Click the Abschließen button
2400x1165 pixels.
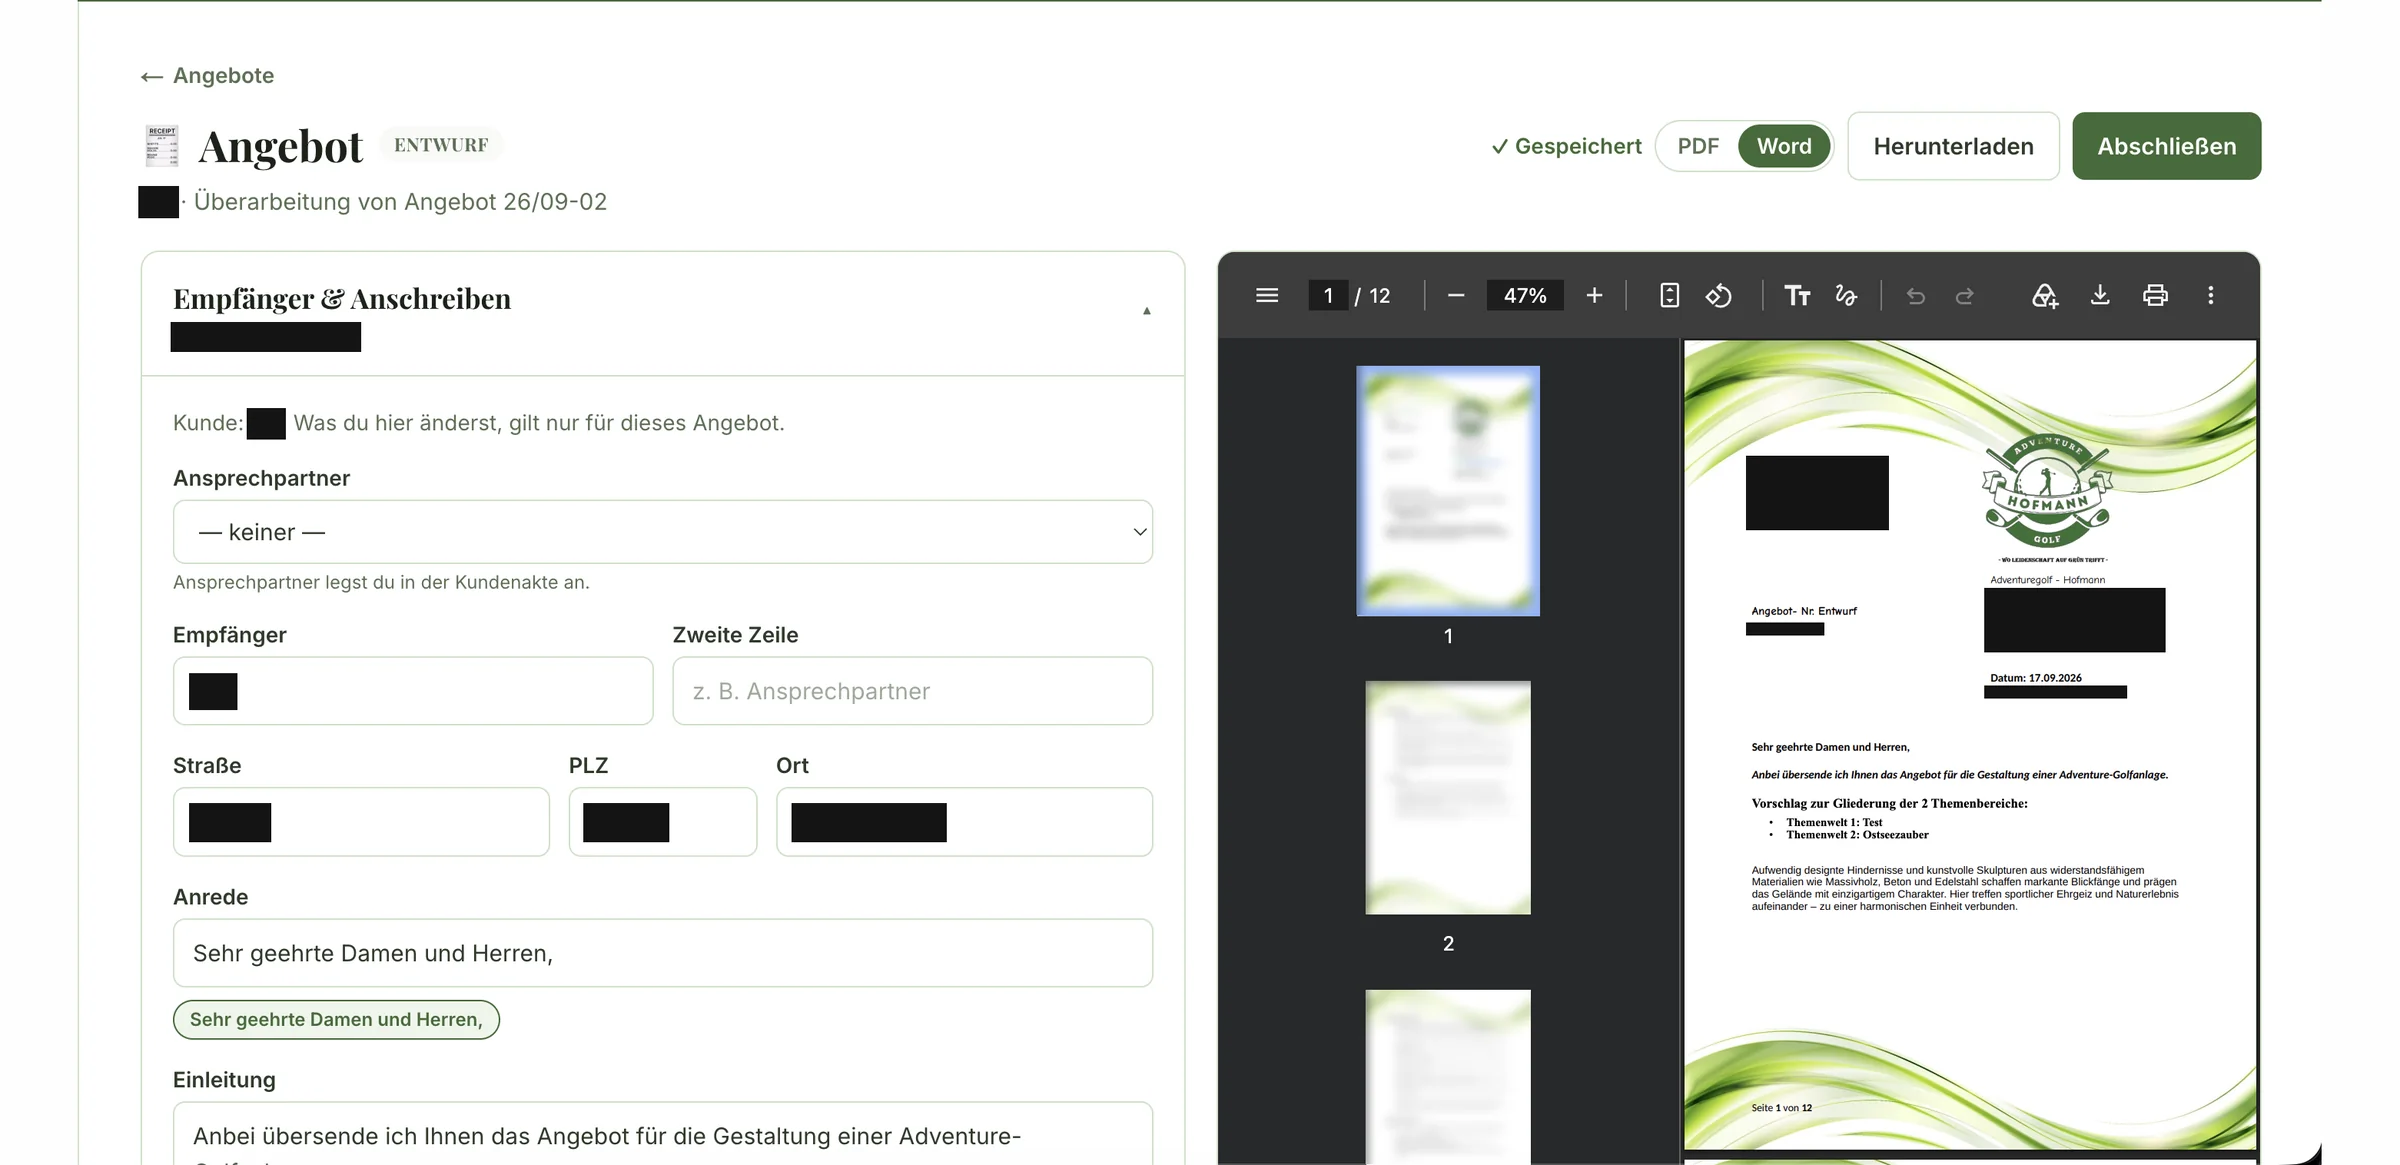coord(2166,146)
